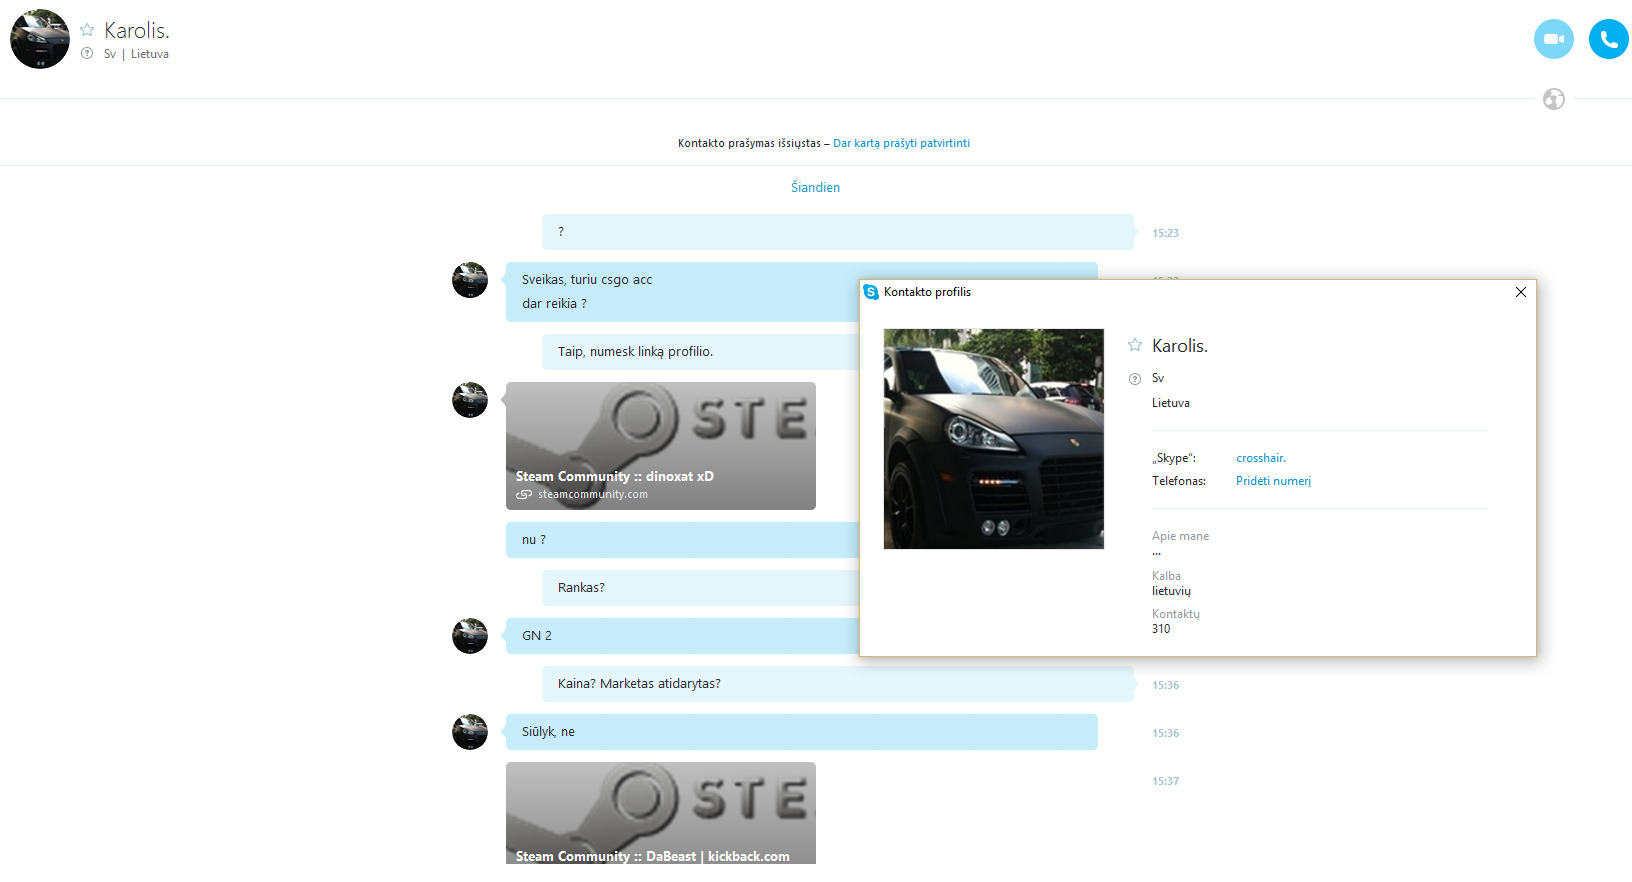
Task: Open the DaBeast kickback.com Steam link preview
Action: click(660, 813)
